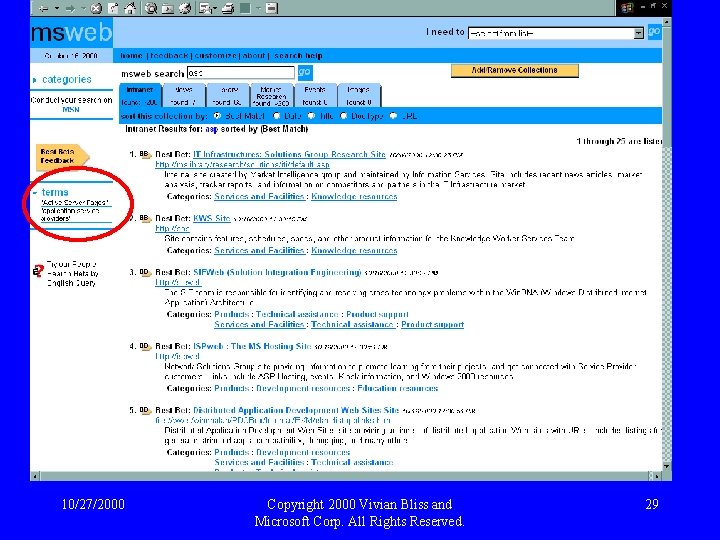Open the Favorites folder icon
The image size is (720, 540).
(168, 8)
